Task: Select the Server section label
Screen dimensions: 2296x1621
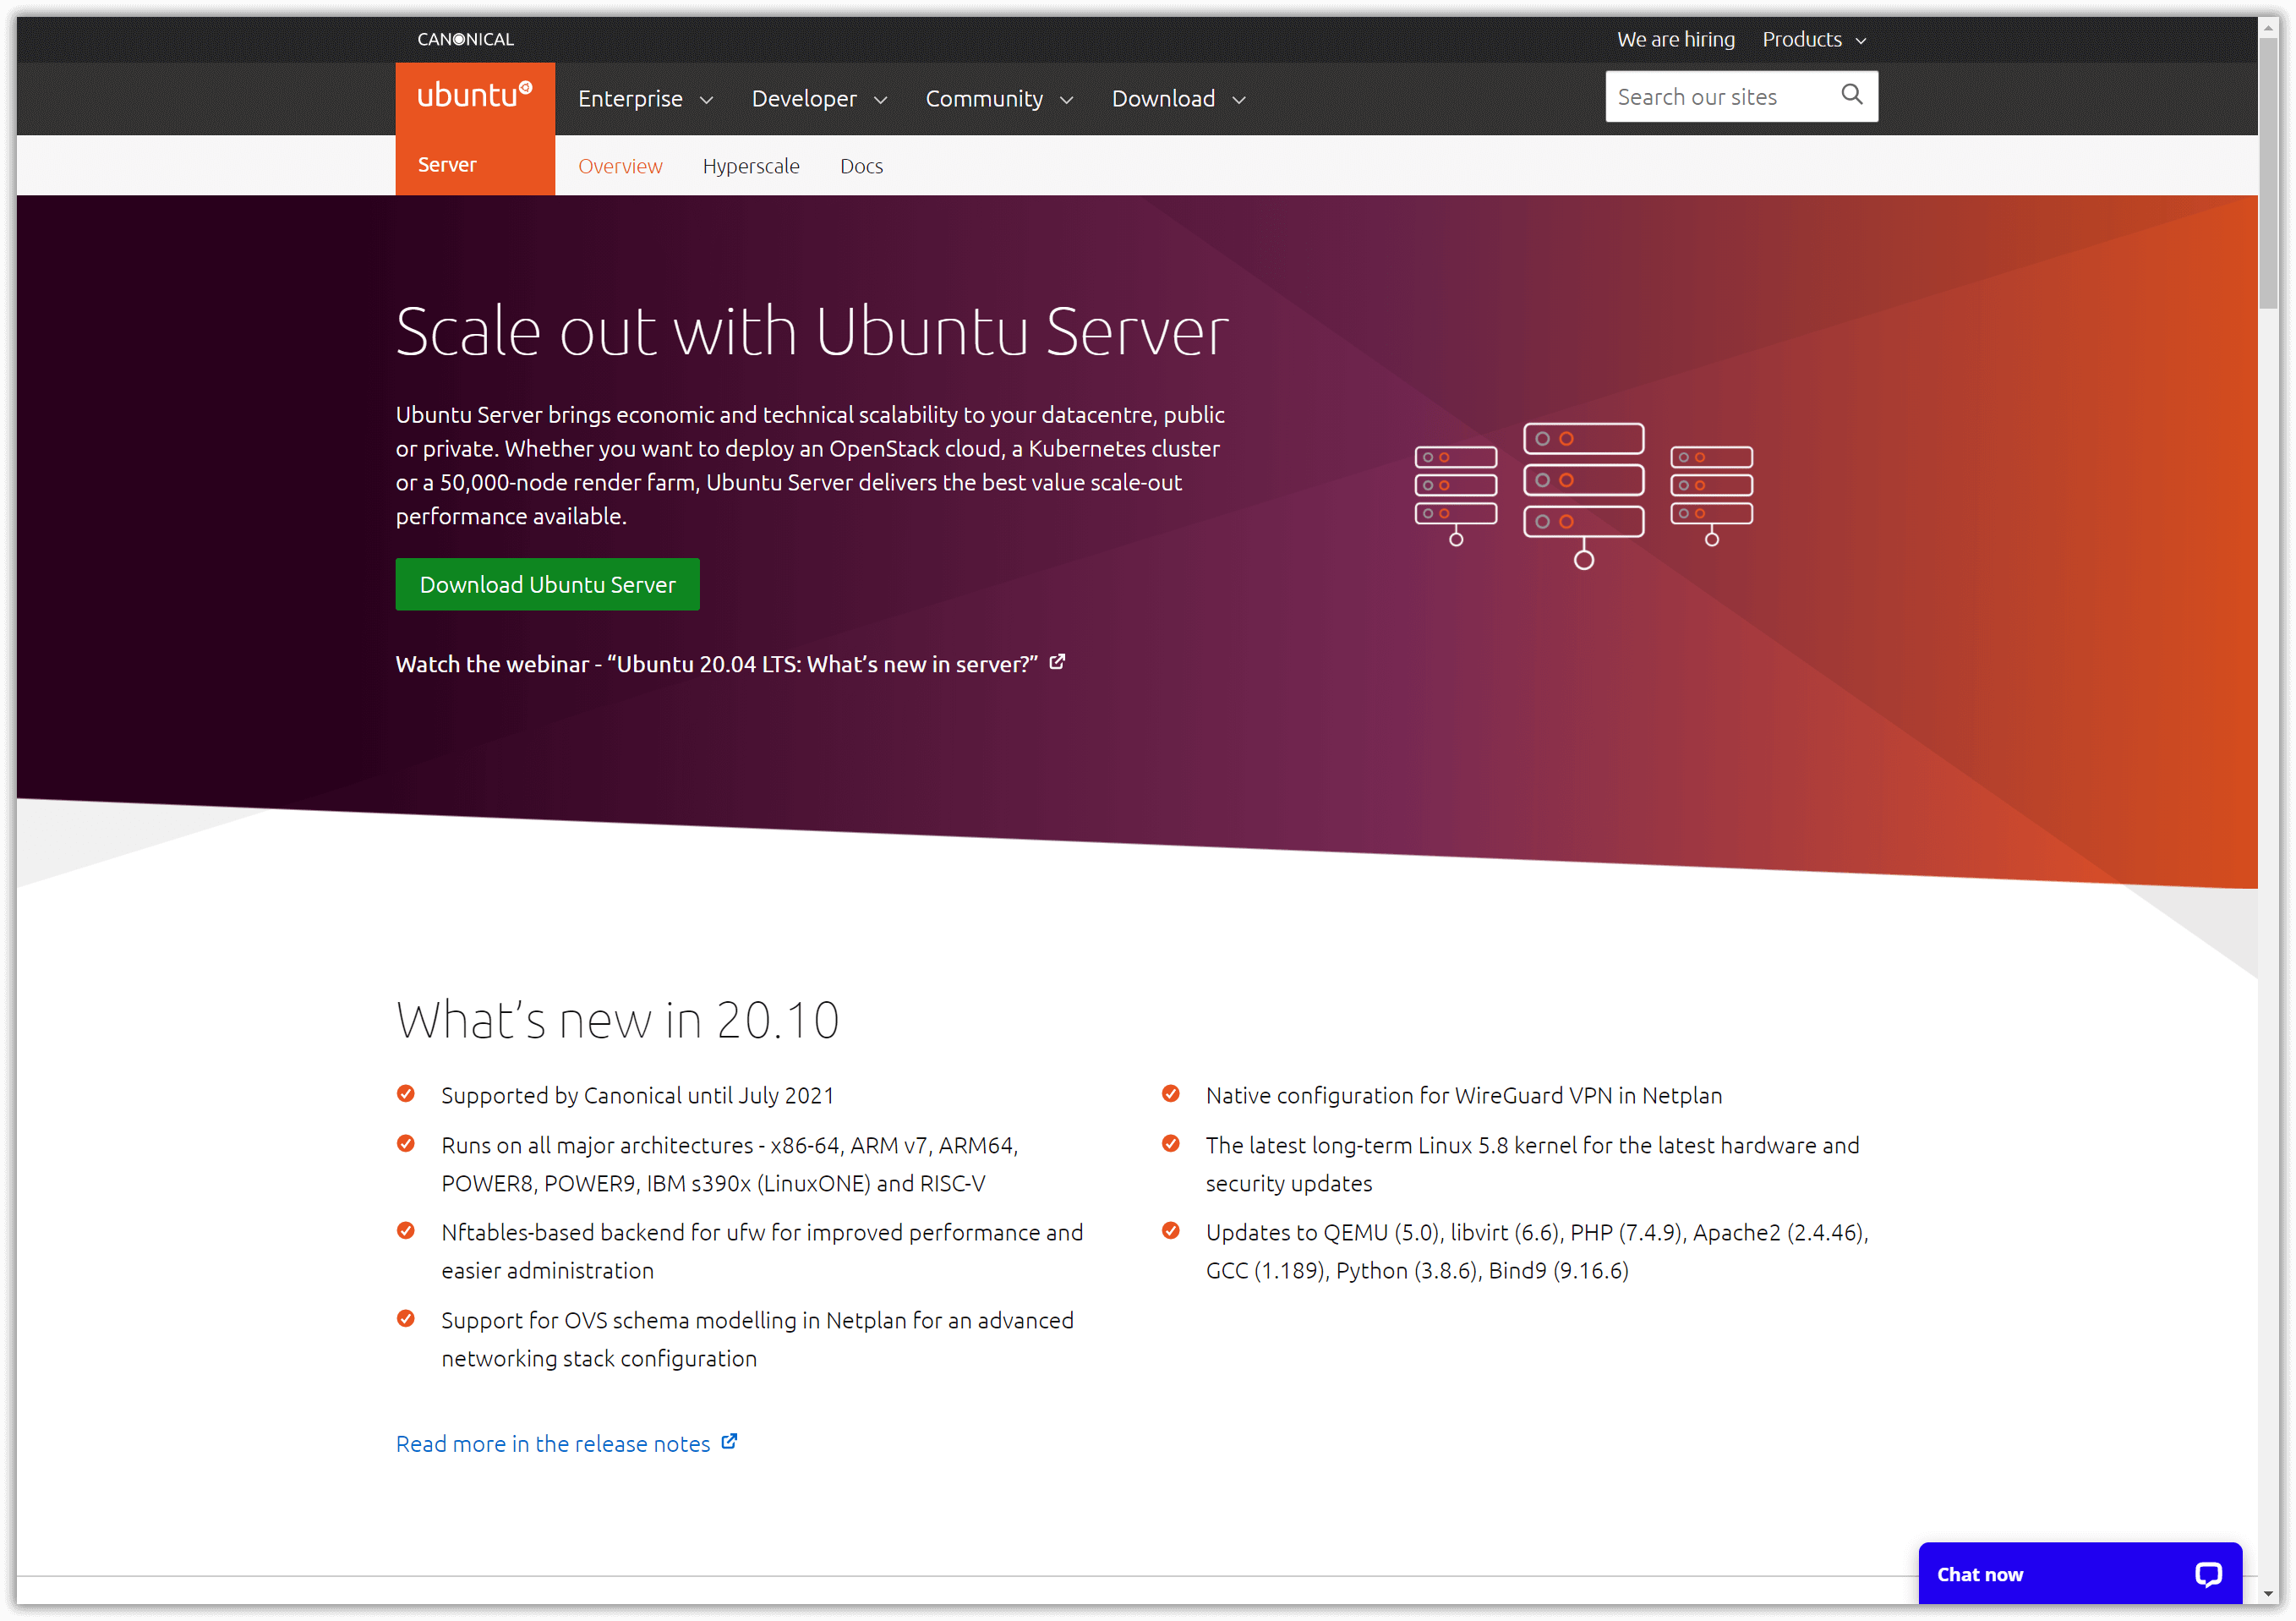Action: (447, 164)
